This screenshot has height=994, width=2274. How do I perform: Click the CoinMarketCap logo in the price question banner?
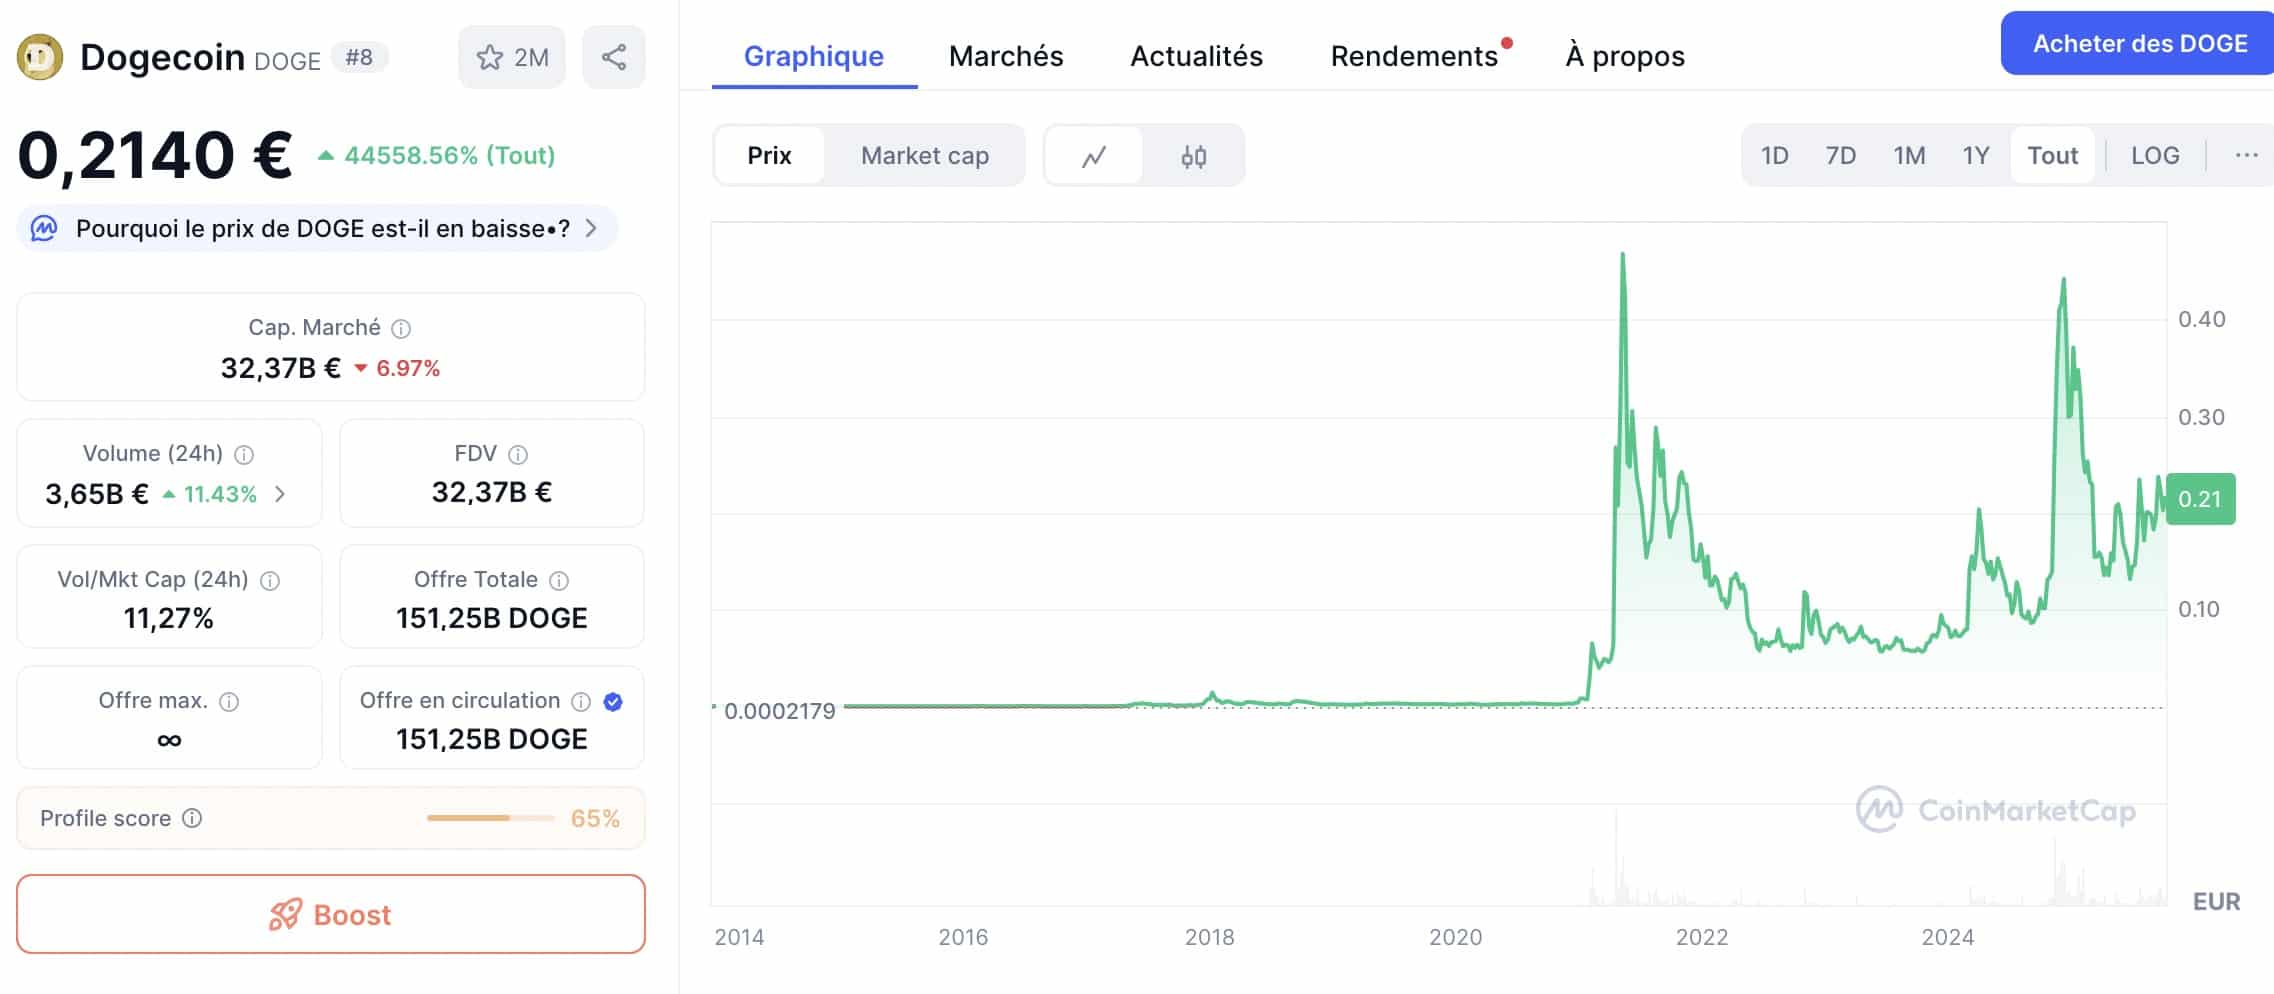[47, 228]
